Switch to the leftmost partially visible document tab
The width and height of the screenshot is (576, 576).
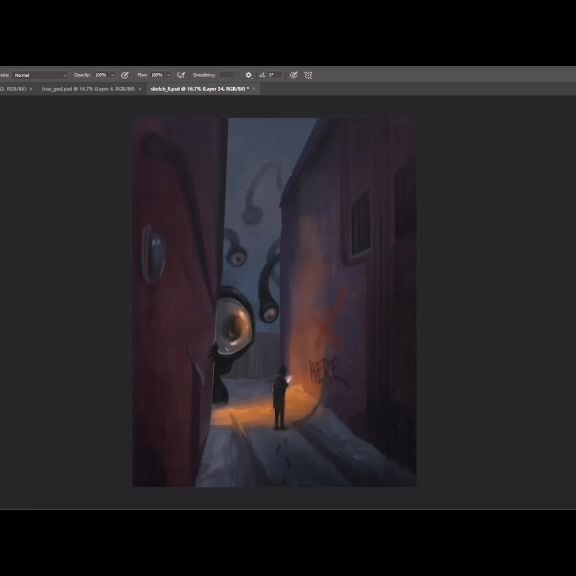[13, 89]
